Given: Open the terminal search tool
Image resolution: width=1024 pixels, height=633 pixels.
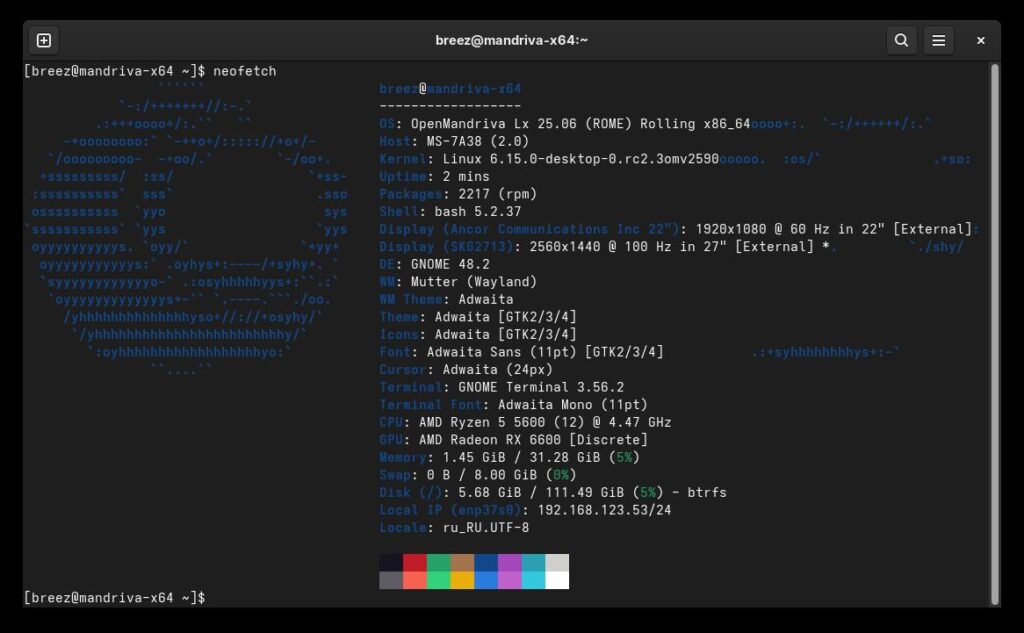Looking at the screenshot, I should click(901, 41).
